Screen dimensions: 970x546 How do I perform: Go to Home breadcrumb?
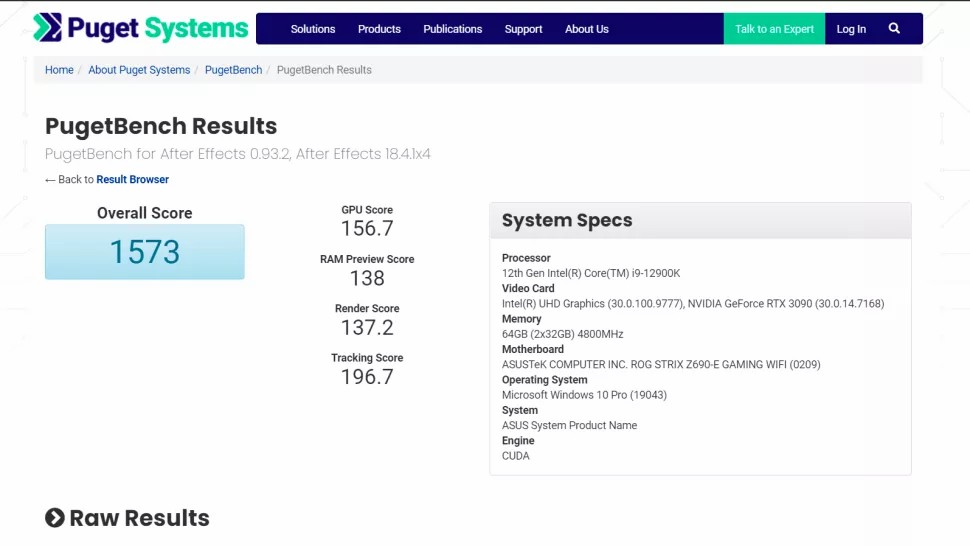[x=59, y=70]
